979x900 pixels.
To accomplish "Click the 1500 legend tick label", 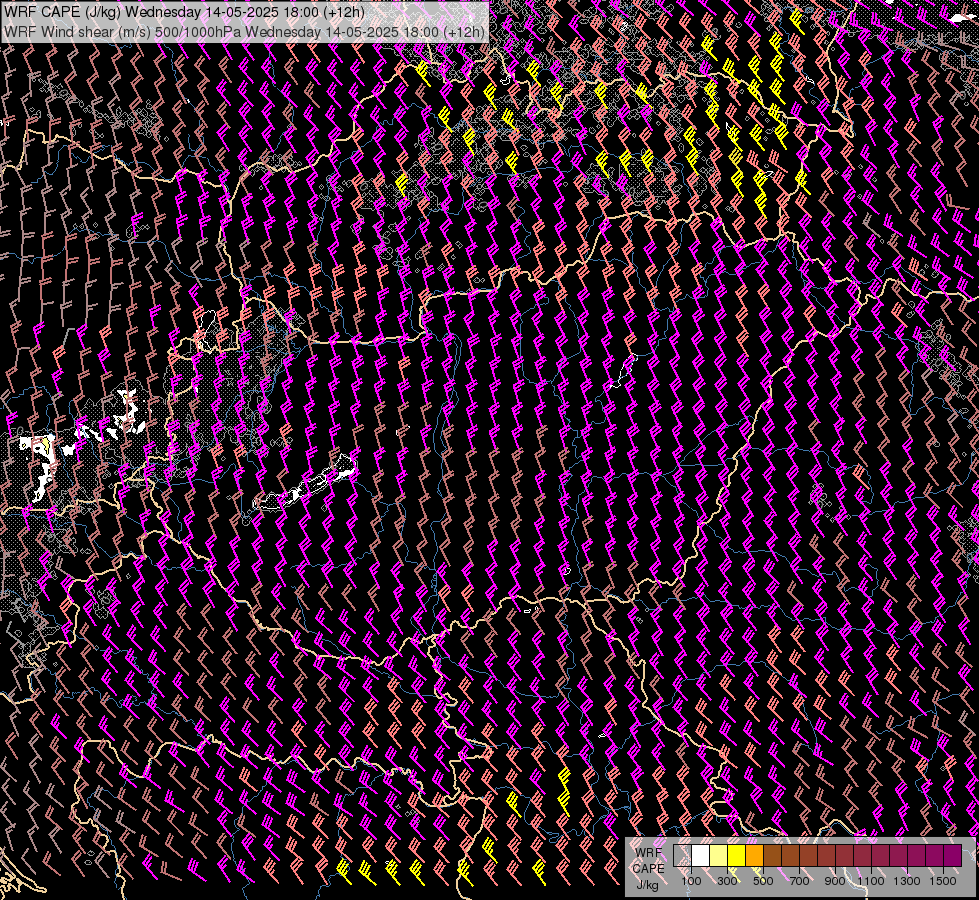I will (x=943, y=881).
